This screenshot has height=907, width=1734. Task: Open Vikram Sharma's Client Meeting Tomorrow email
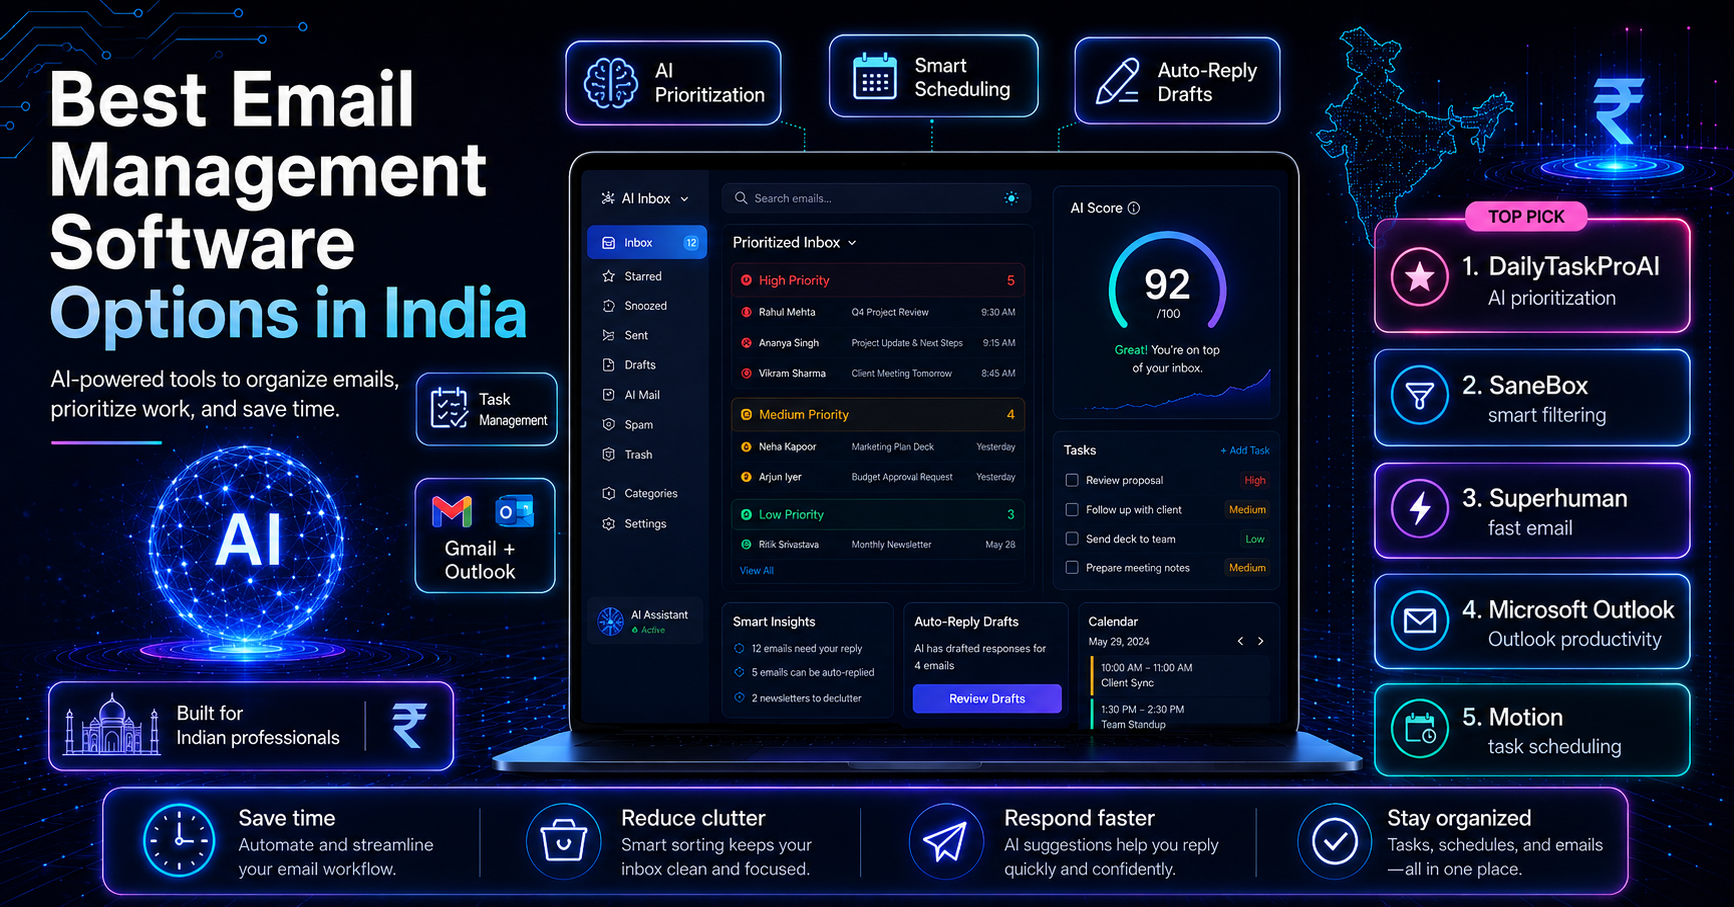[x=878, y=373]
